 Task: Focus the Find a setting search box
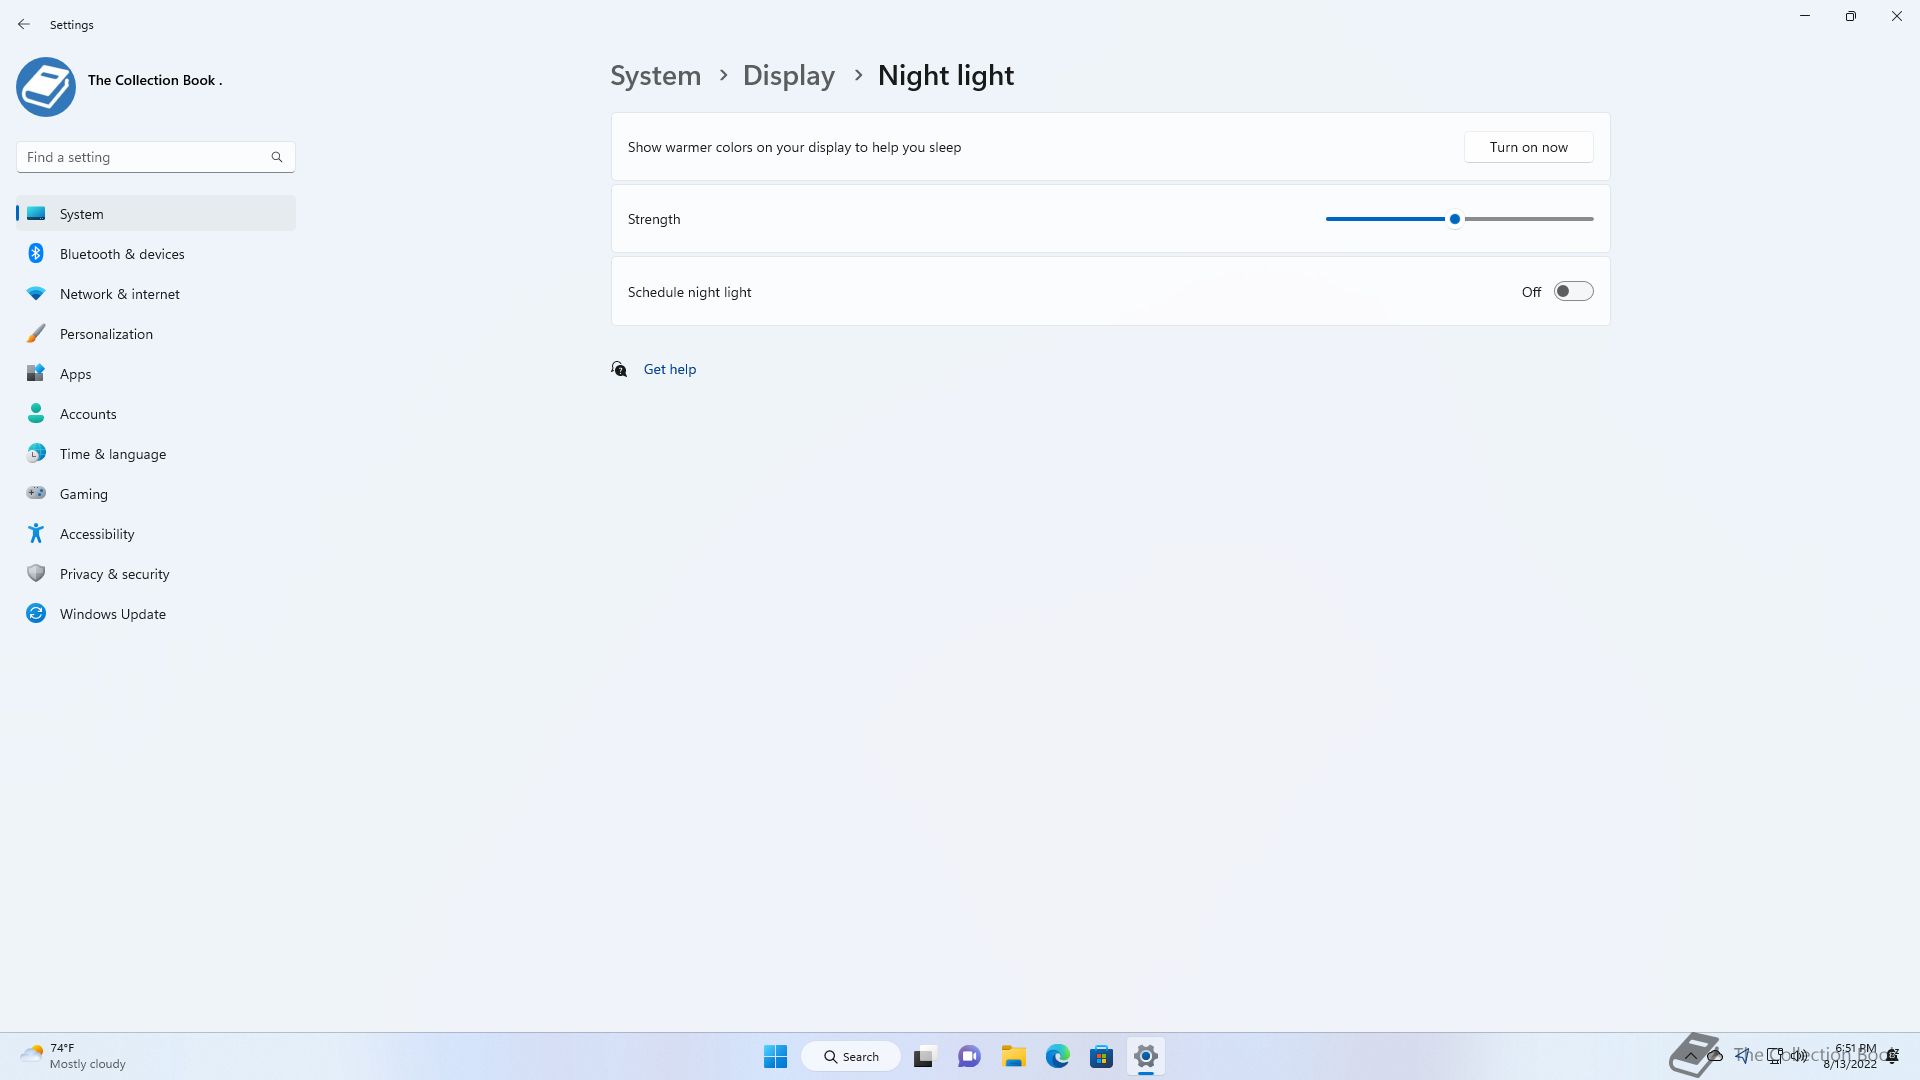tap(145, 157)
